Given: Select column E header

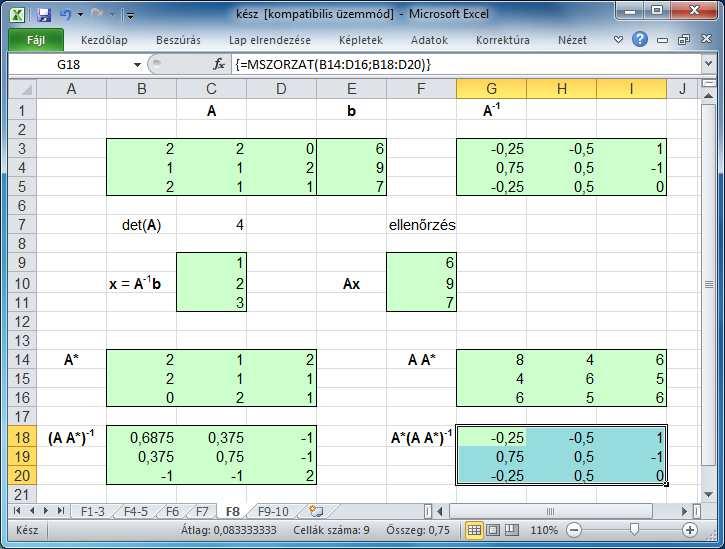Looking at the screenshot, I should pyautogui.click(x=351, y=88).
